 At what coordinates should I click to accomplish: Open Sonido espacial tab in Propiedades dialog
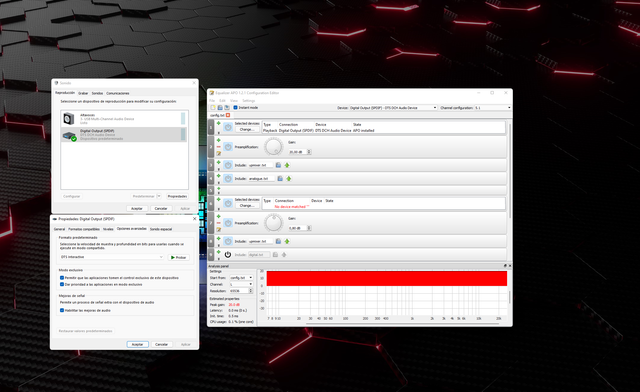coord(161,229)
